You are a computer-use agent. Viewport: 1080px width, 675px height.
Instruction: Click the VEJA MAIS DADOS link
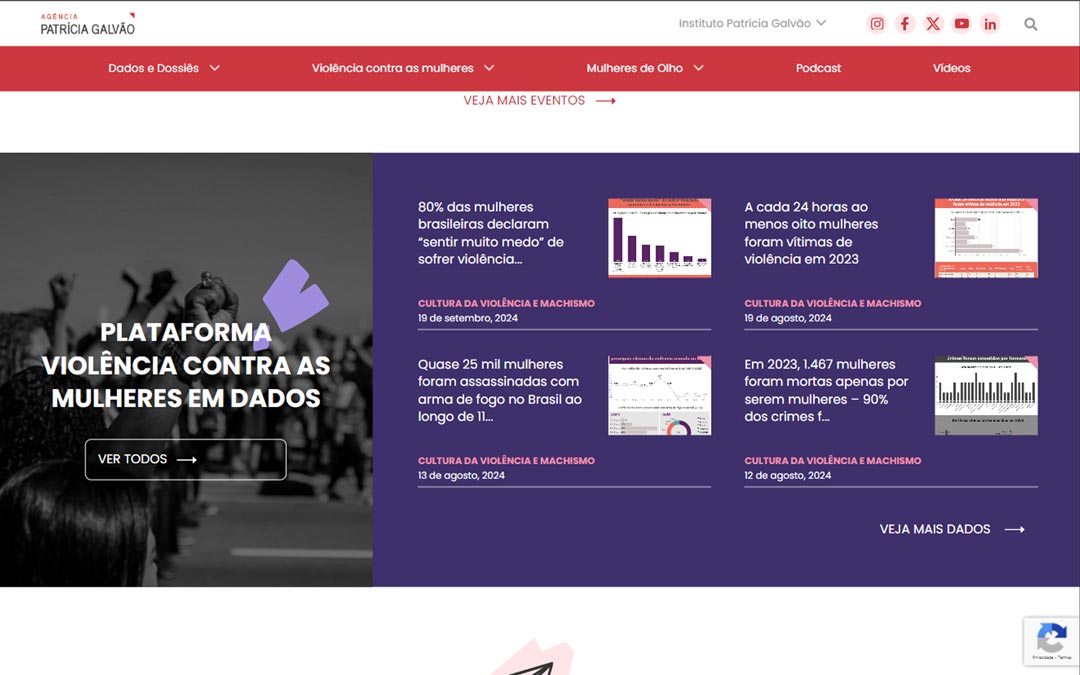click(952, 529)
